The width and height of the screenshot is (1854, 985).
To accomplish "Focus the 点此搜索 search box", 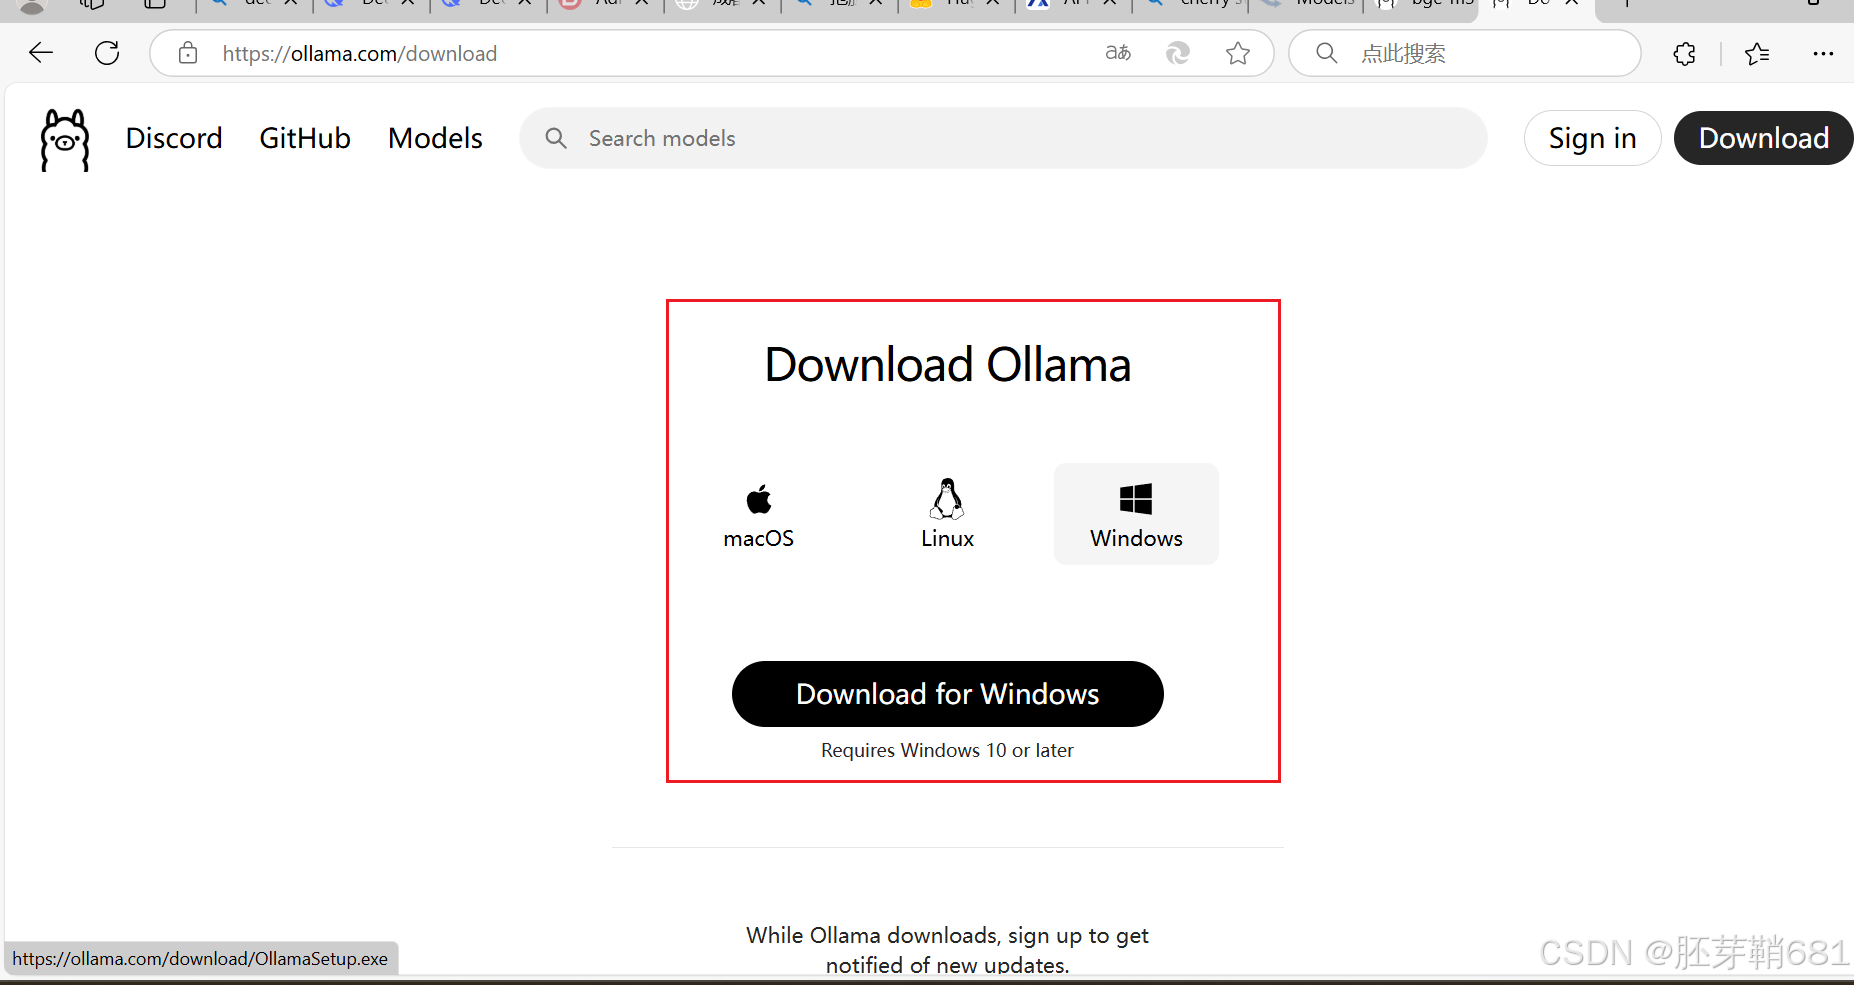I will point(1465,53).
